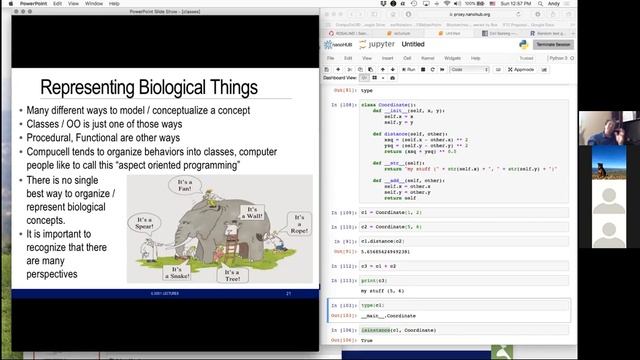Select the isinstance(c1, Coordinate) cell
The image size is (640, 360).
[464, 330]
